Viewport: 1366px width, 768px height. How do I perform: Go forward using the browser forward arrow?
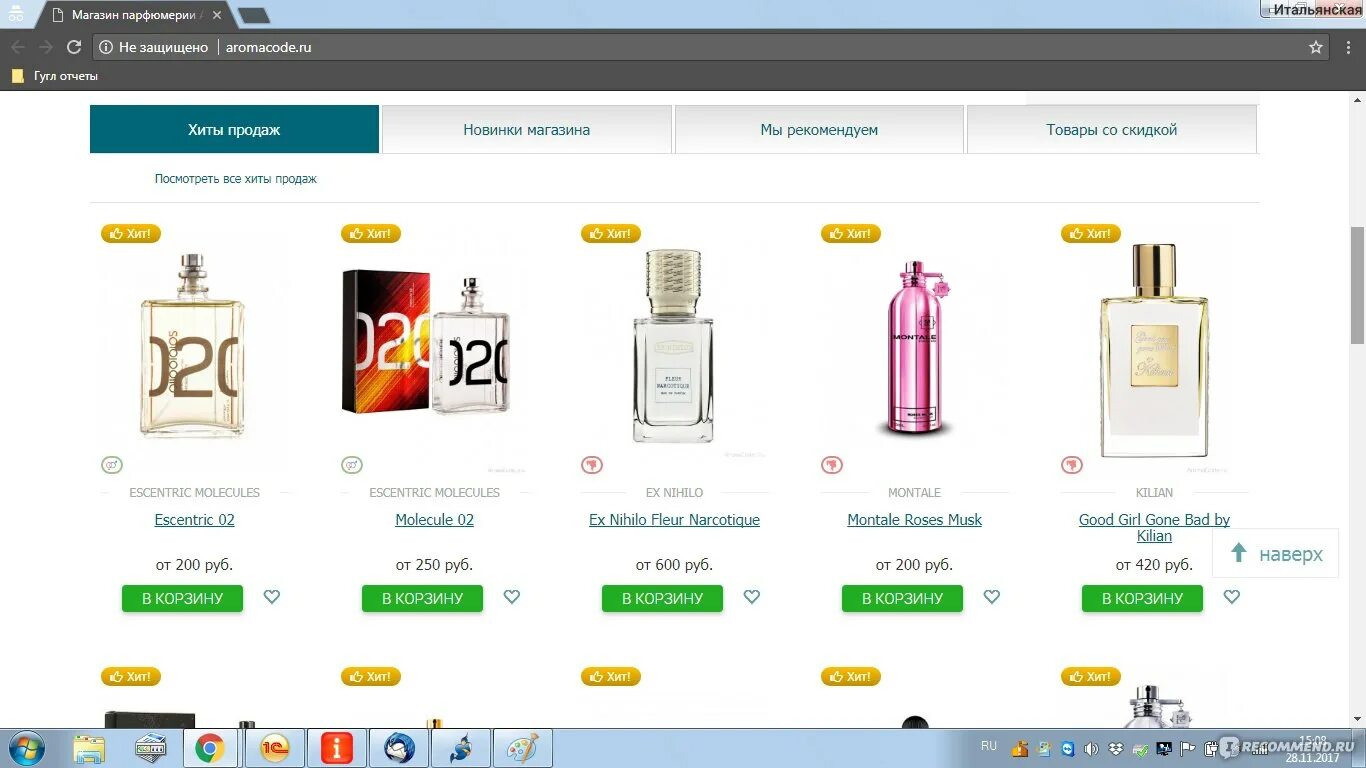(46, 47)
